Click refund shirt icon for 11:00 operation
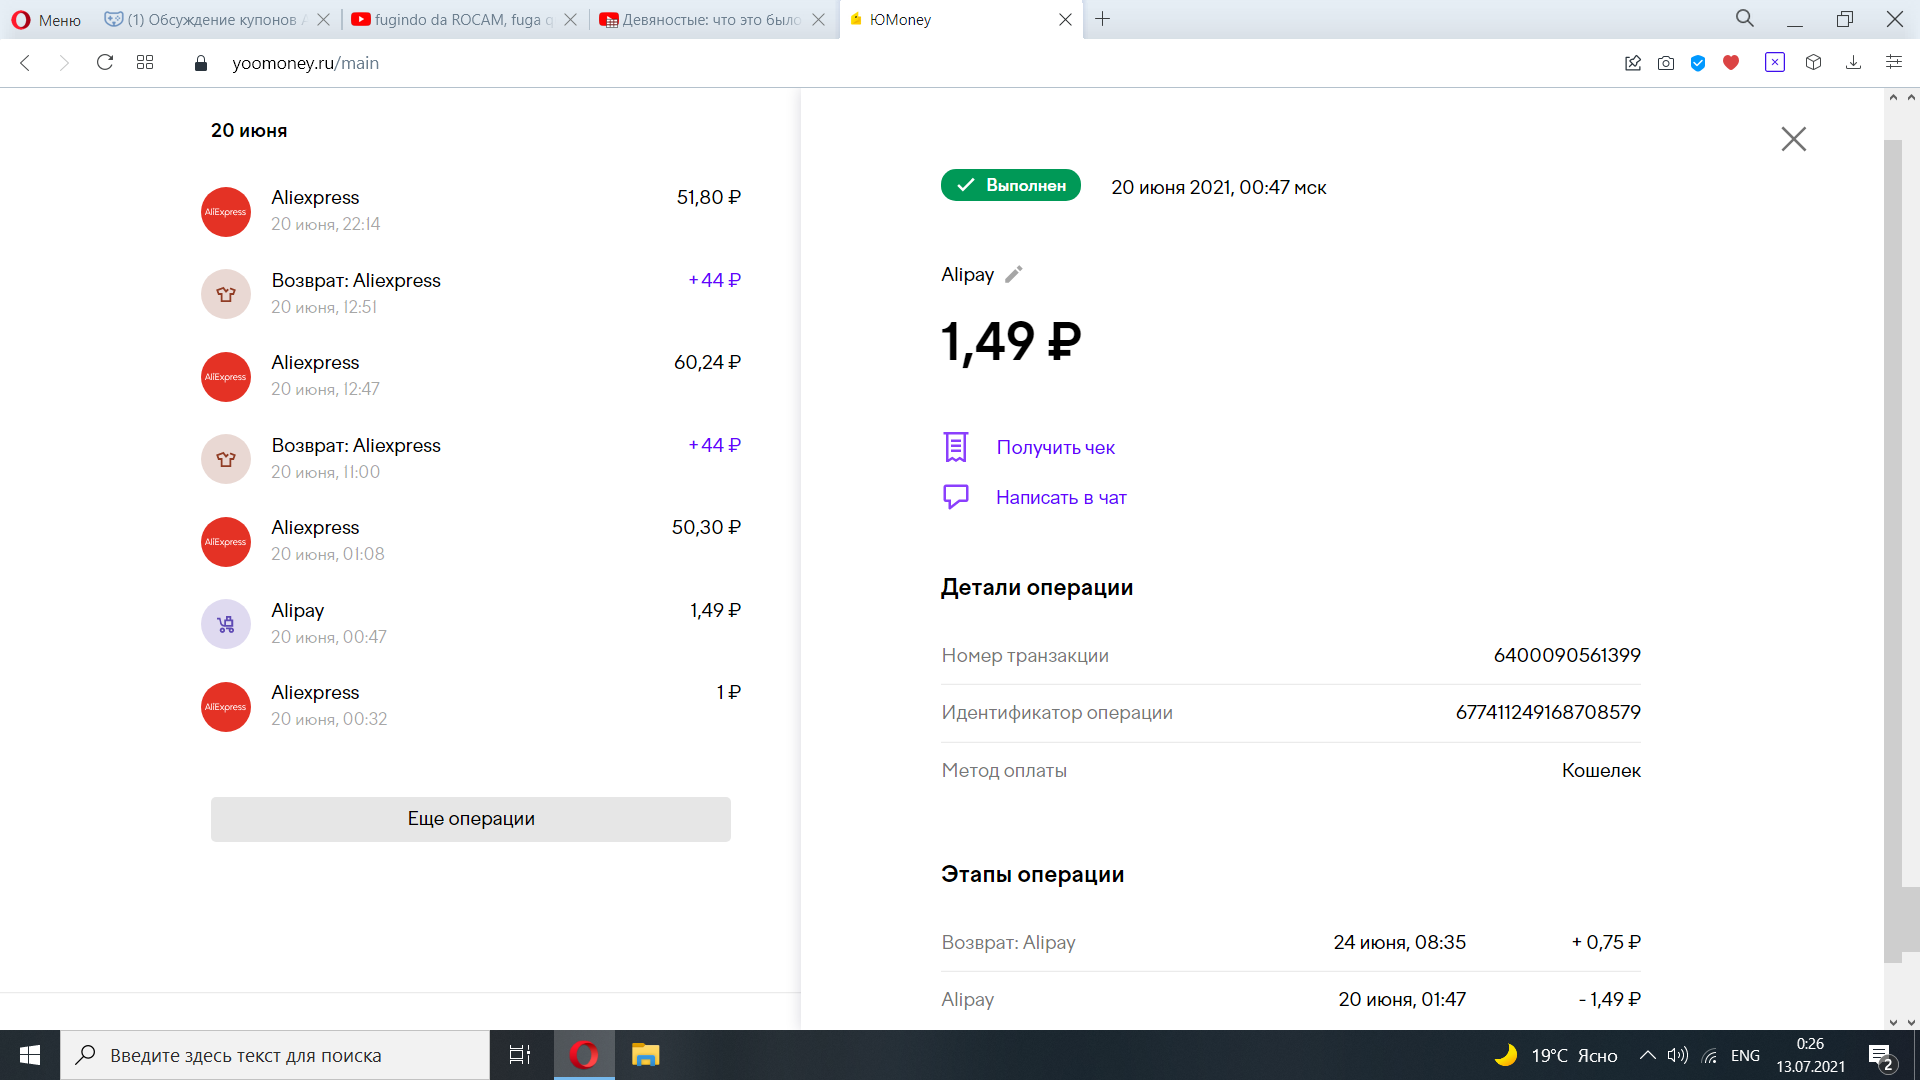This screenshot has width=1920, height=1080. tap(226, 459)
